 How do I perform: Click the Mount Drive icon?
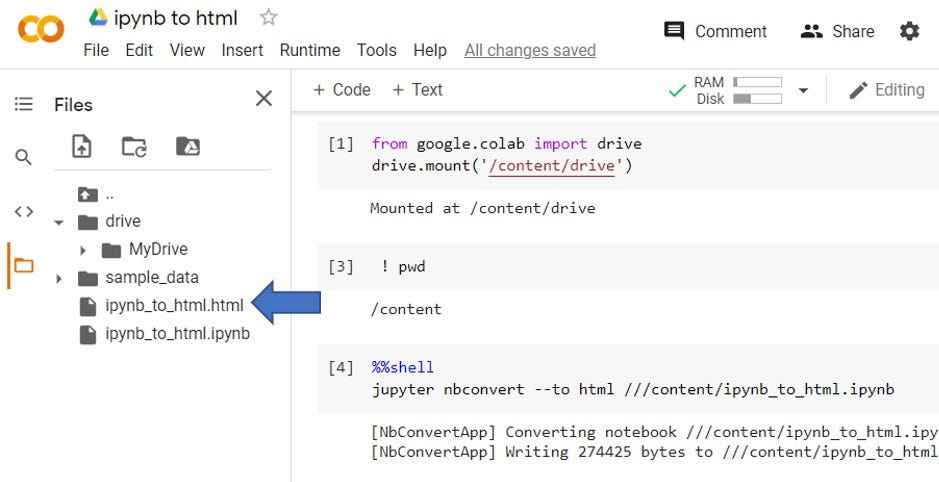click(x=188, y=147)
